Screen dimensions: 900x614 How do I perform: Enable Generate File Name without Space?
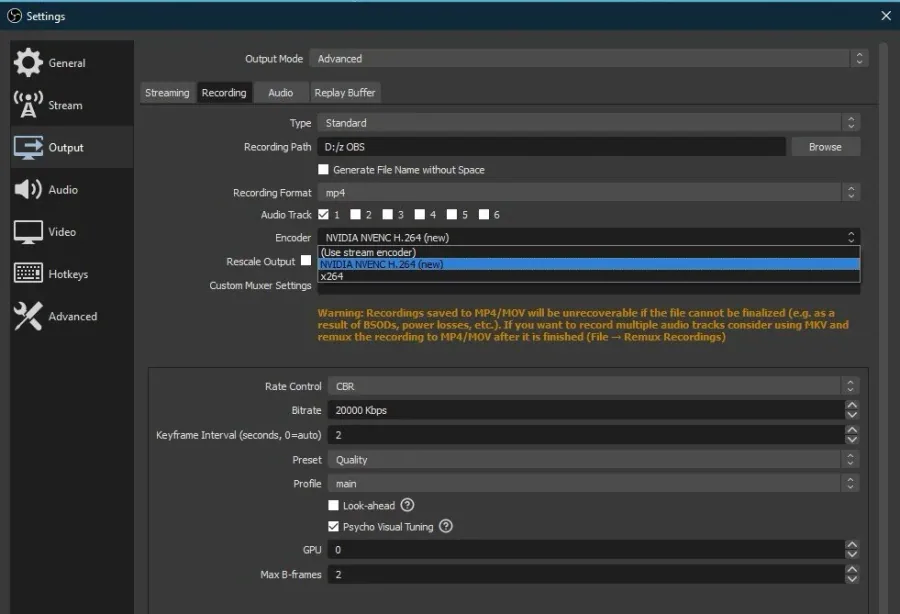click(x=323, y=169)
